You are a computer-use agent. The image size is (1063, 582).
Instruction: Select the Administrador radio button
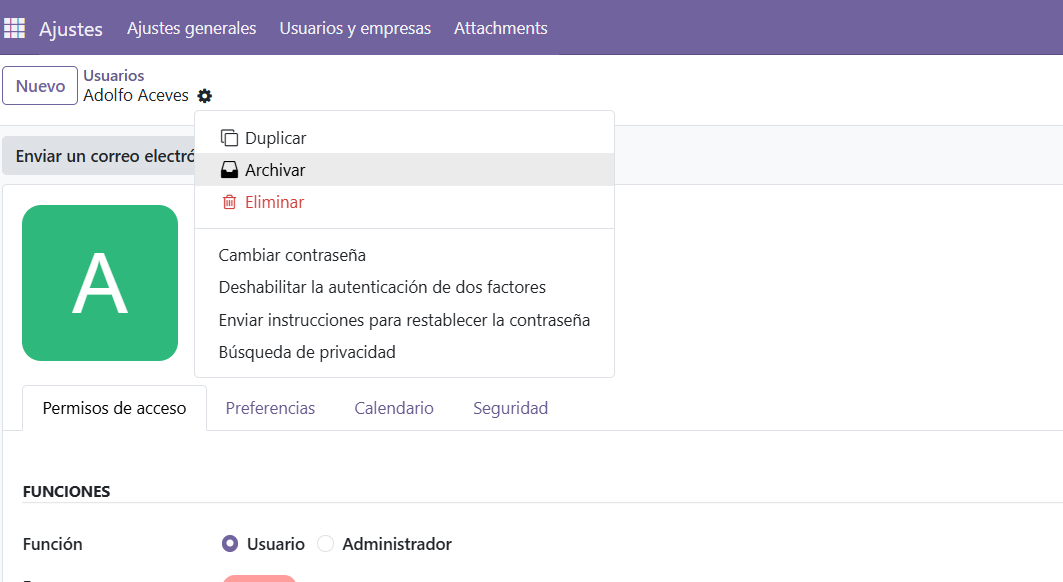pos(325,544)
